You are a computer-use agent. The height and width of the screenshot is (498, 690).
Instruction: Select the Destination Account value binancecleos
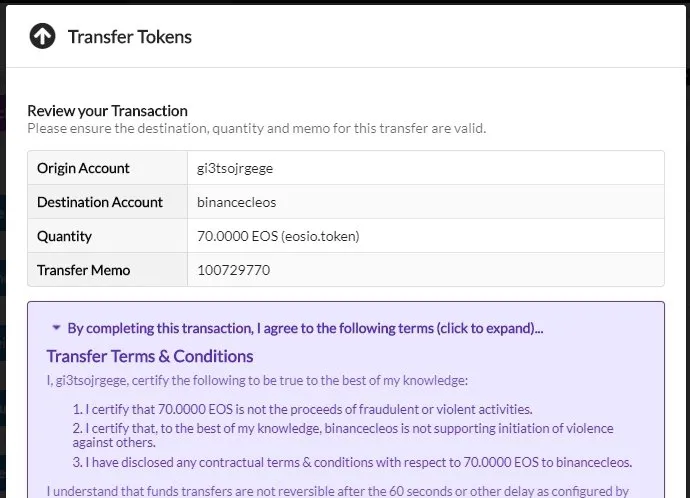(236, 202)
